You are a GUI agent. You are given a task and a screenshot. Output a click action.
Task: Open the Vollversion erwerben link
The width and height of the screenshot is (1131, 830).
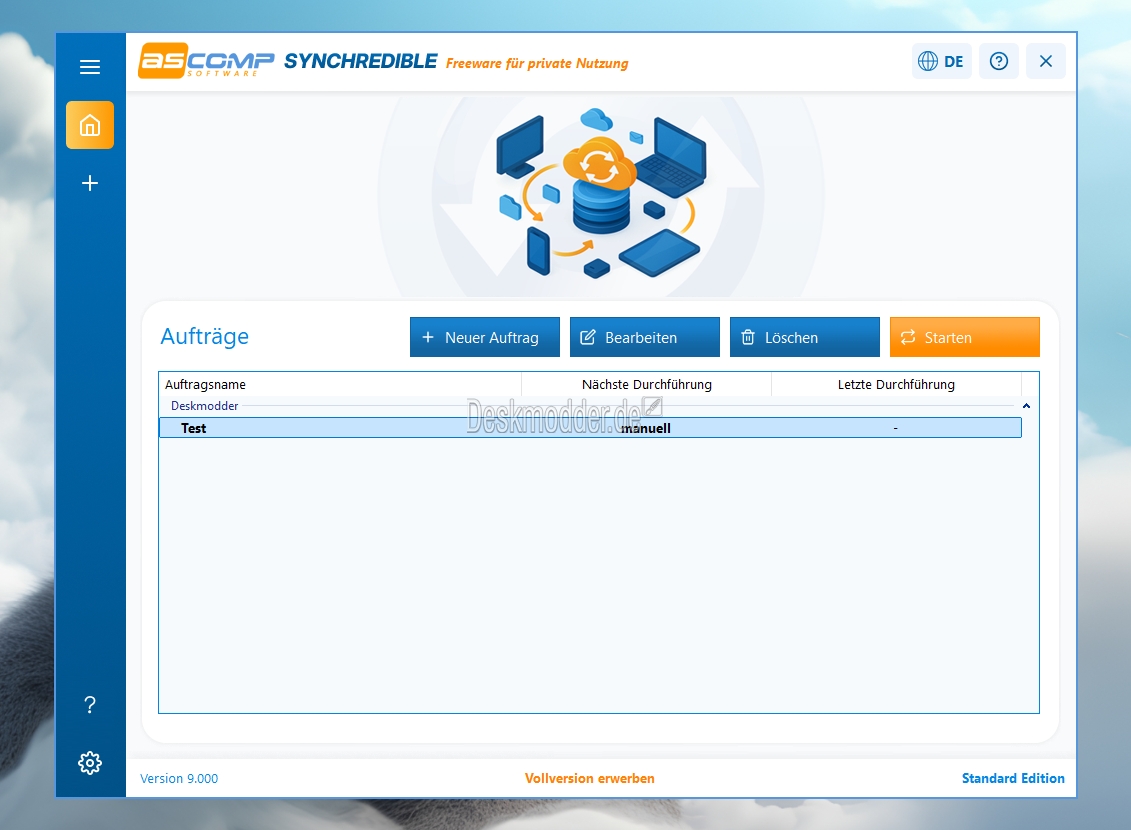tap(589, 778)
